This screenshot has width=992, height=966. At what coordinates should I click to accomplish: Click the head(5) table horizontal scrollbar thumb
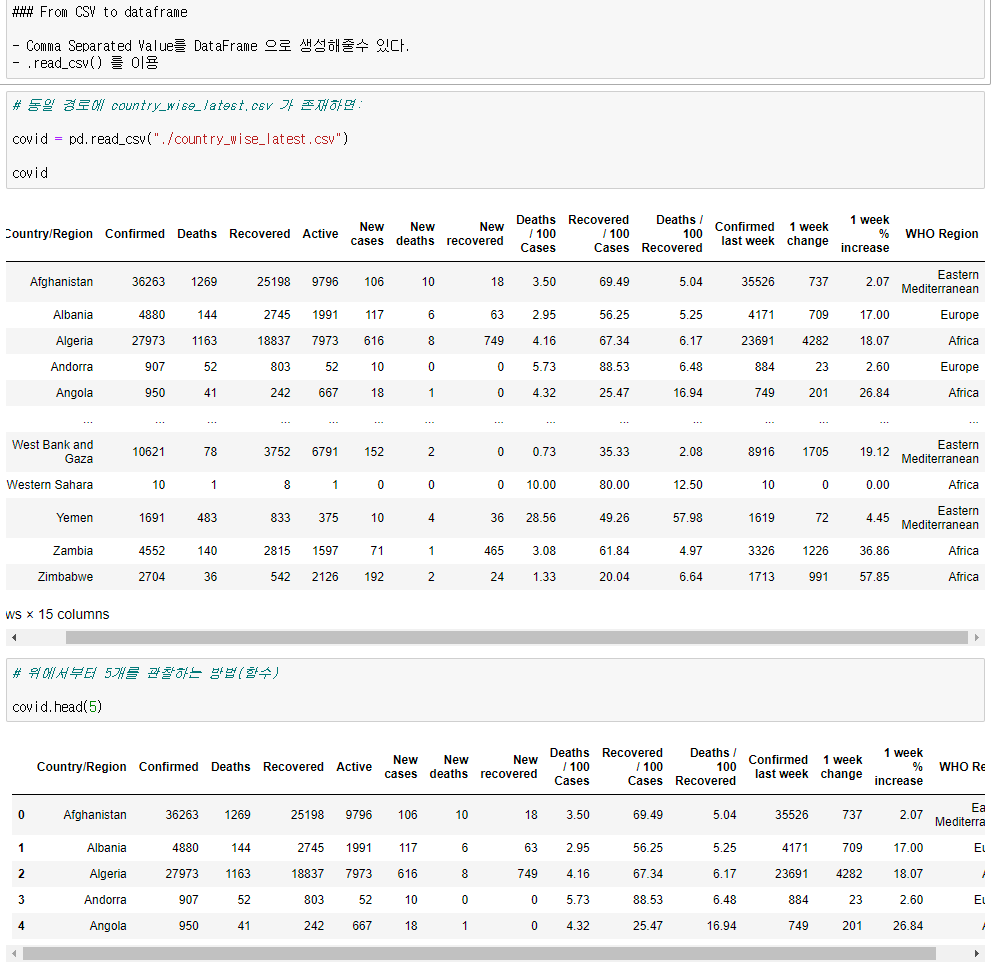(479, 953)
